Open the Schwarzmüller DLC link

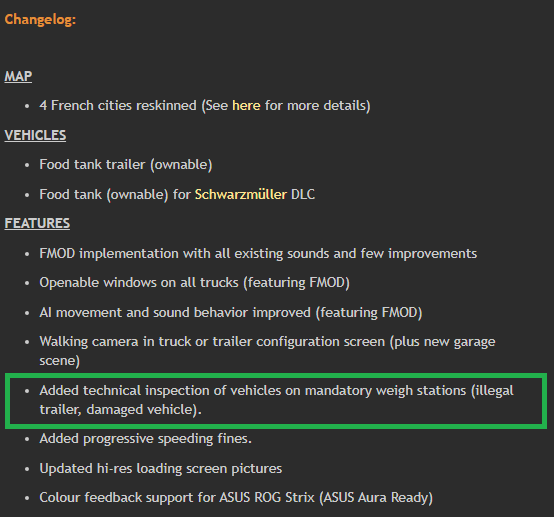pos(241,194)
